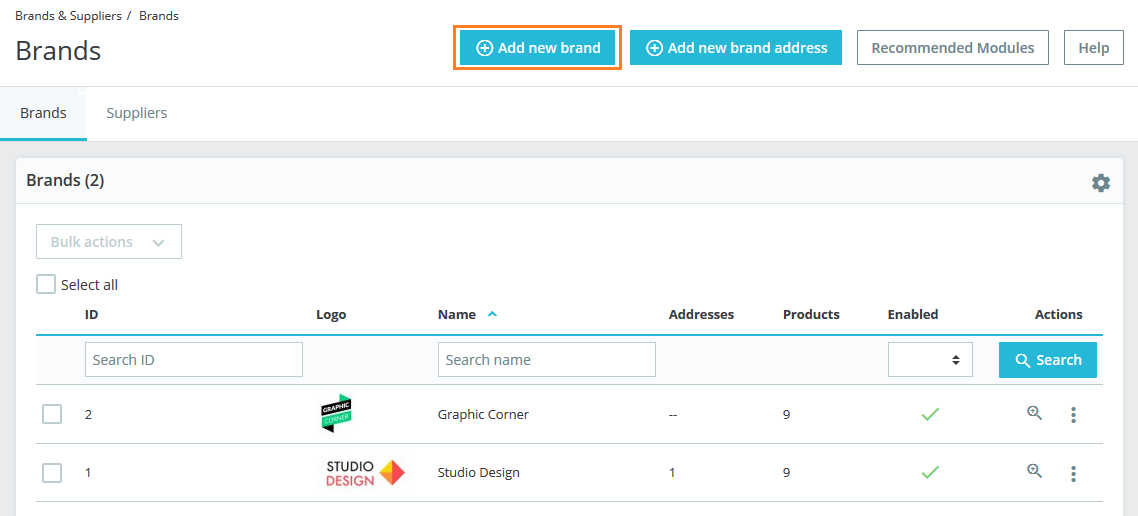Open the Enabled filter dropdown
Viewport: 1138px width, 516px height.
[930, 360]
